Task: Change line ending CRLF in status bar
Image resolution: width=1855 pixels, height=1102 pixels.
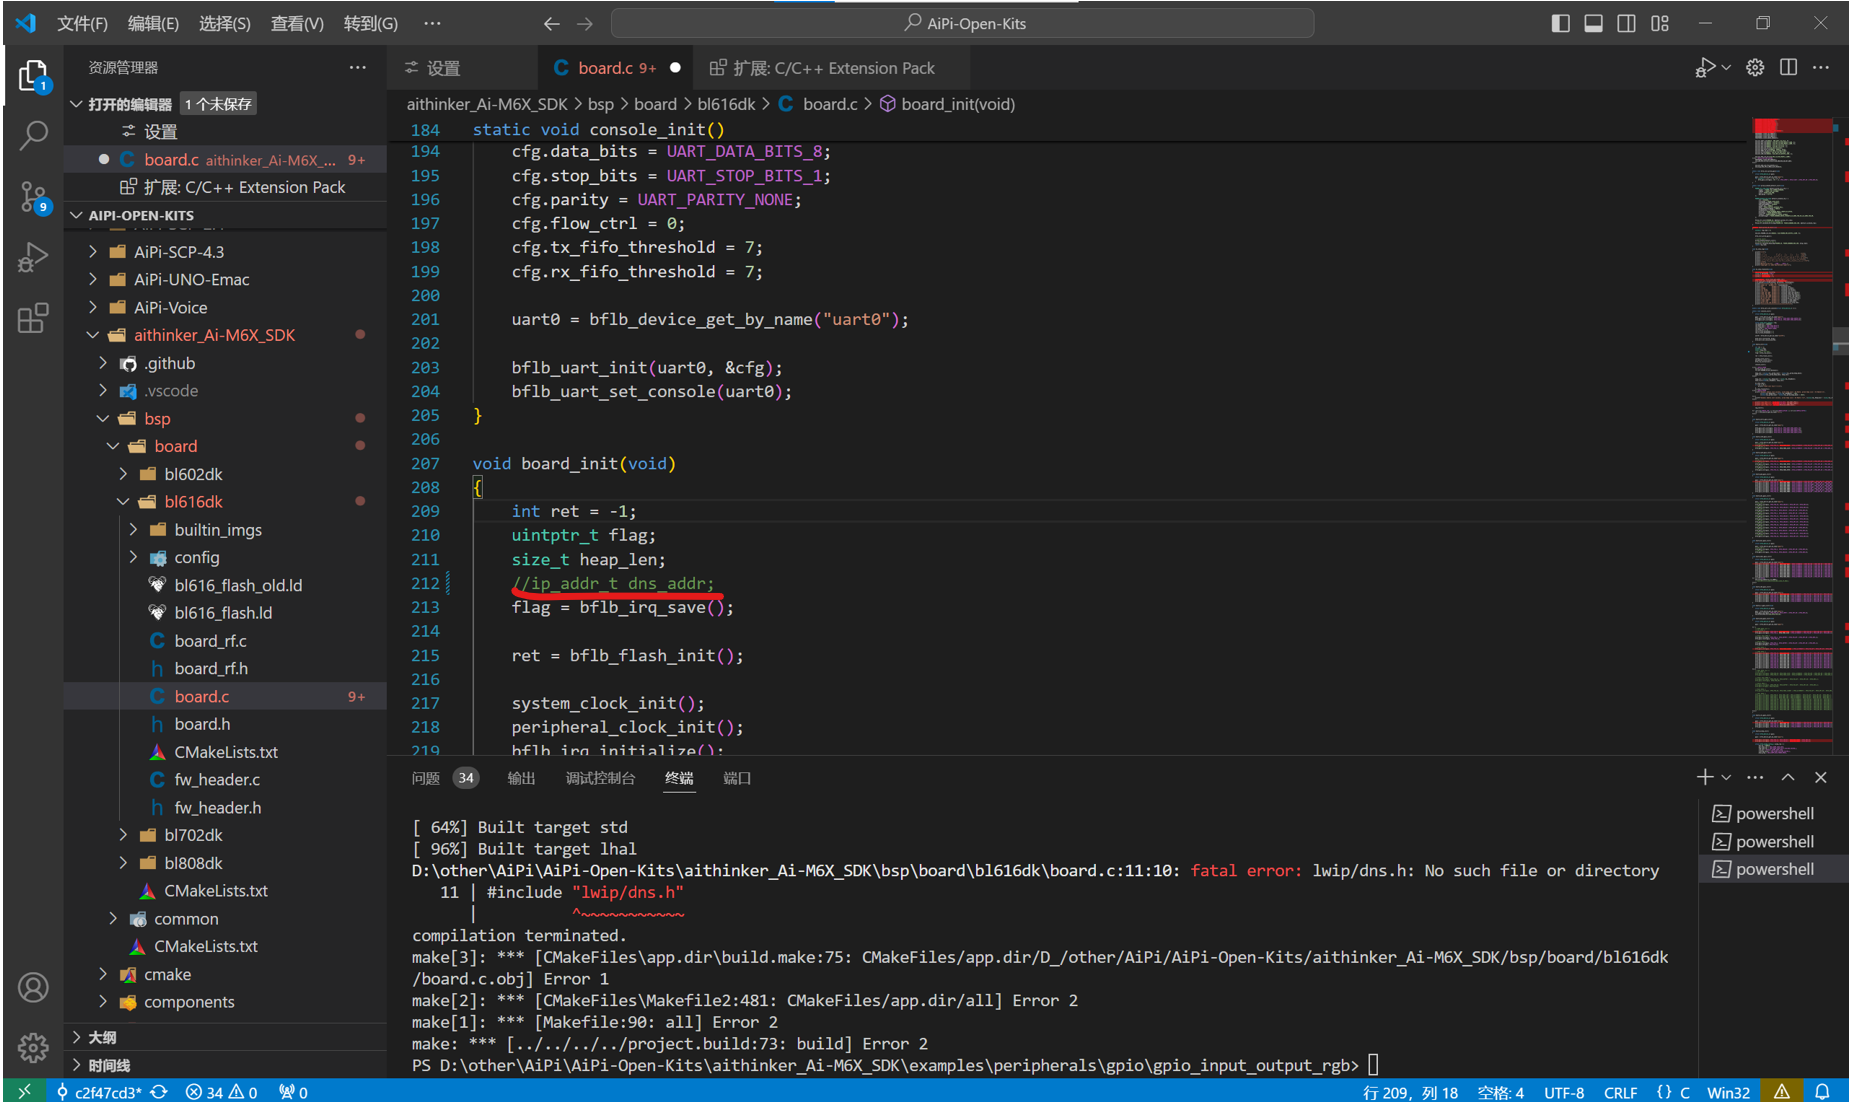Action: click(x=1620, y=1092)
